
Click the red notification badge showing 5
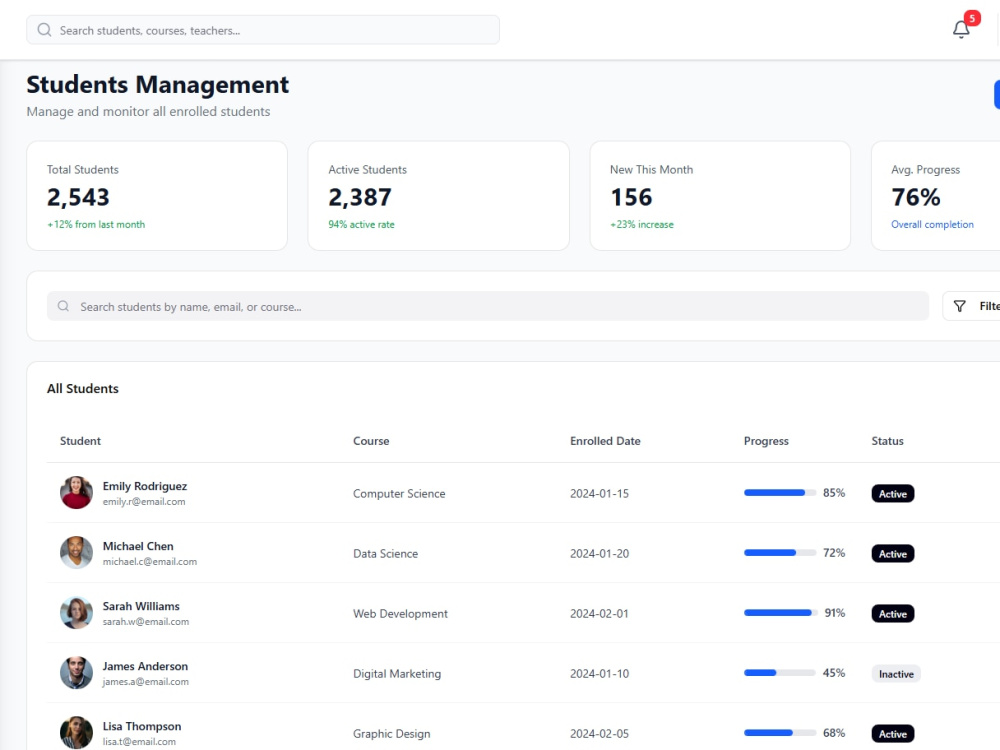coord(972,18)
